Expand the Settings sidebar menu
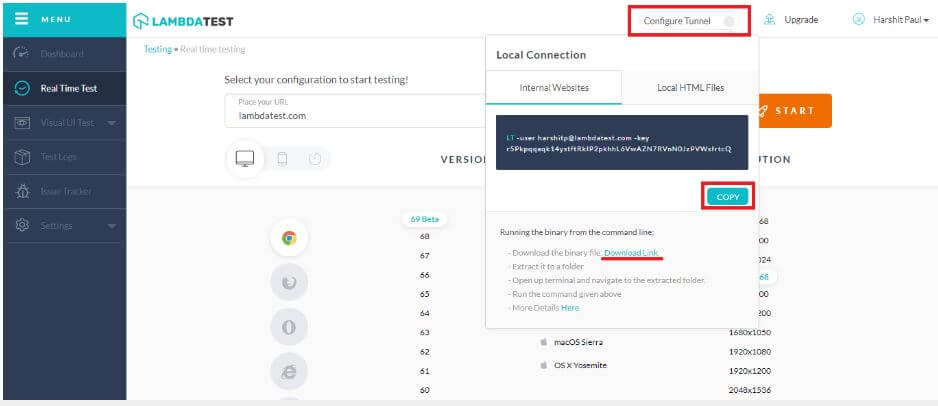 coord(111,226)
